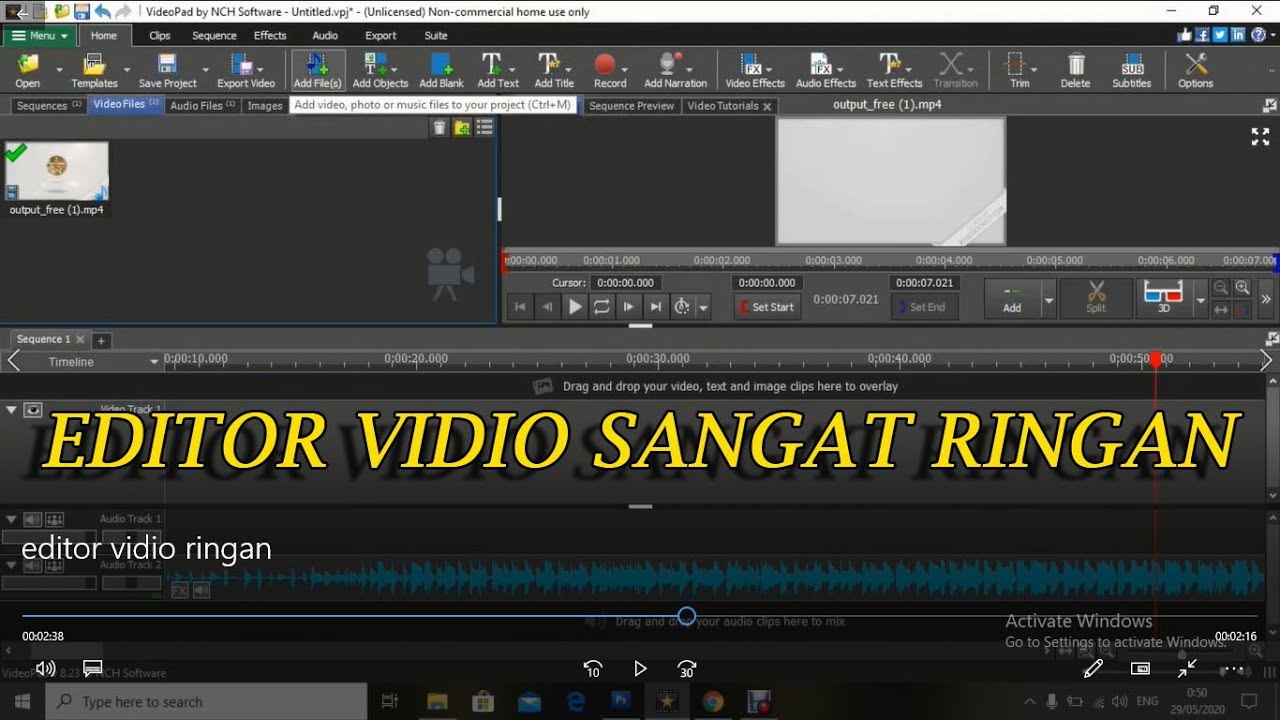Skip forward 30 seconds in player
This screenshot has width=1280, height=720.
click(687, 668)
